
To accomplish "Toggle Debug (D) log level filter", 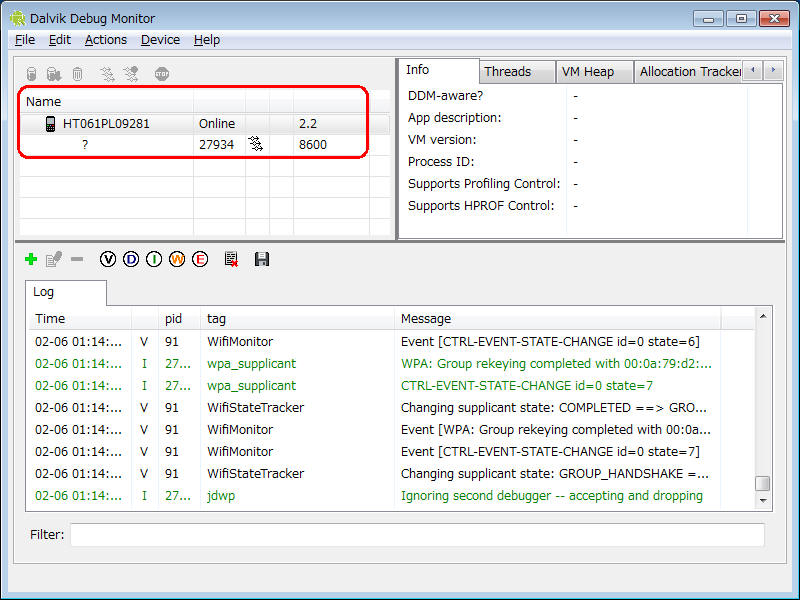I will [131, 260].
